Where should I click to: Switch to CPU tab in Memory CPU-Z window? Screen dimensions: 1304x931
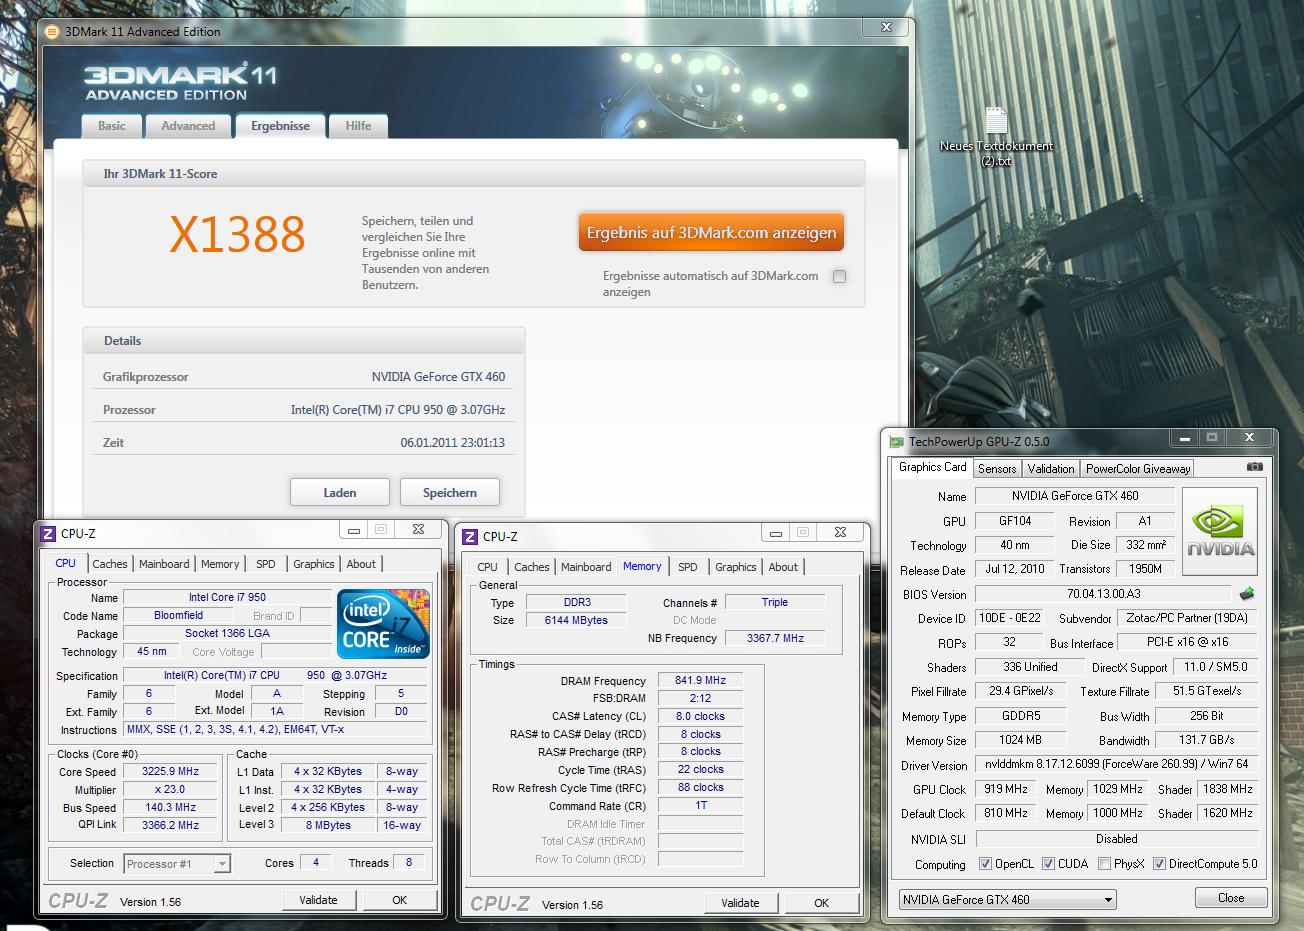[488, 567]
